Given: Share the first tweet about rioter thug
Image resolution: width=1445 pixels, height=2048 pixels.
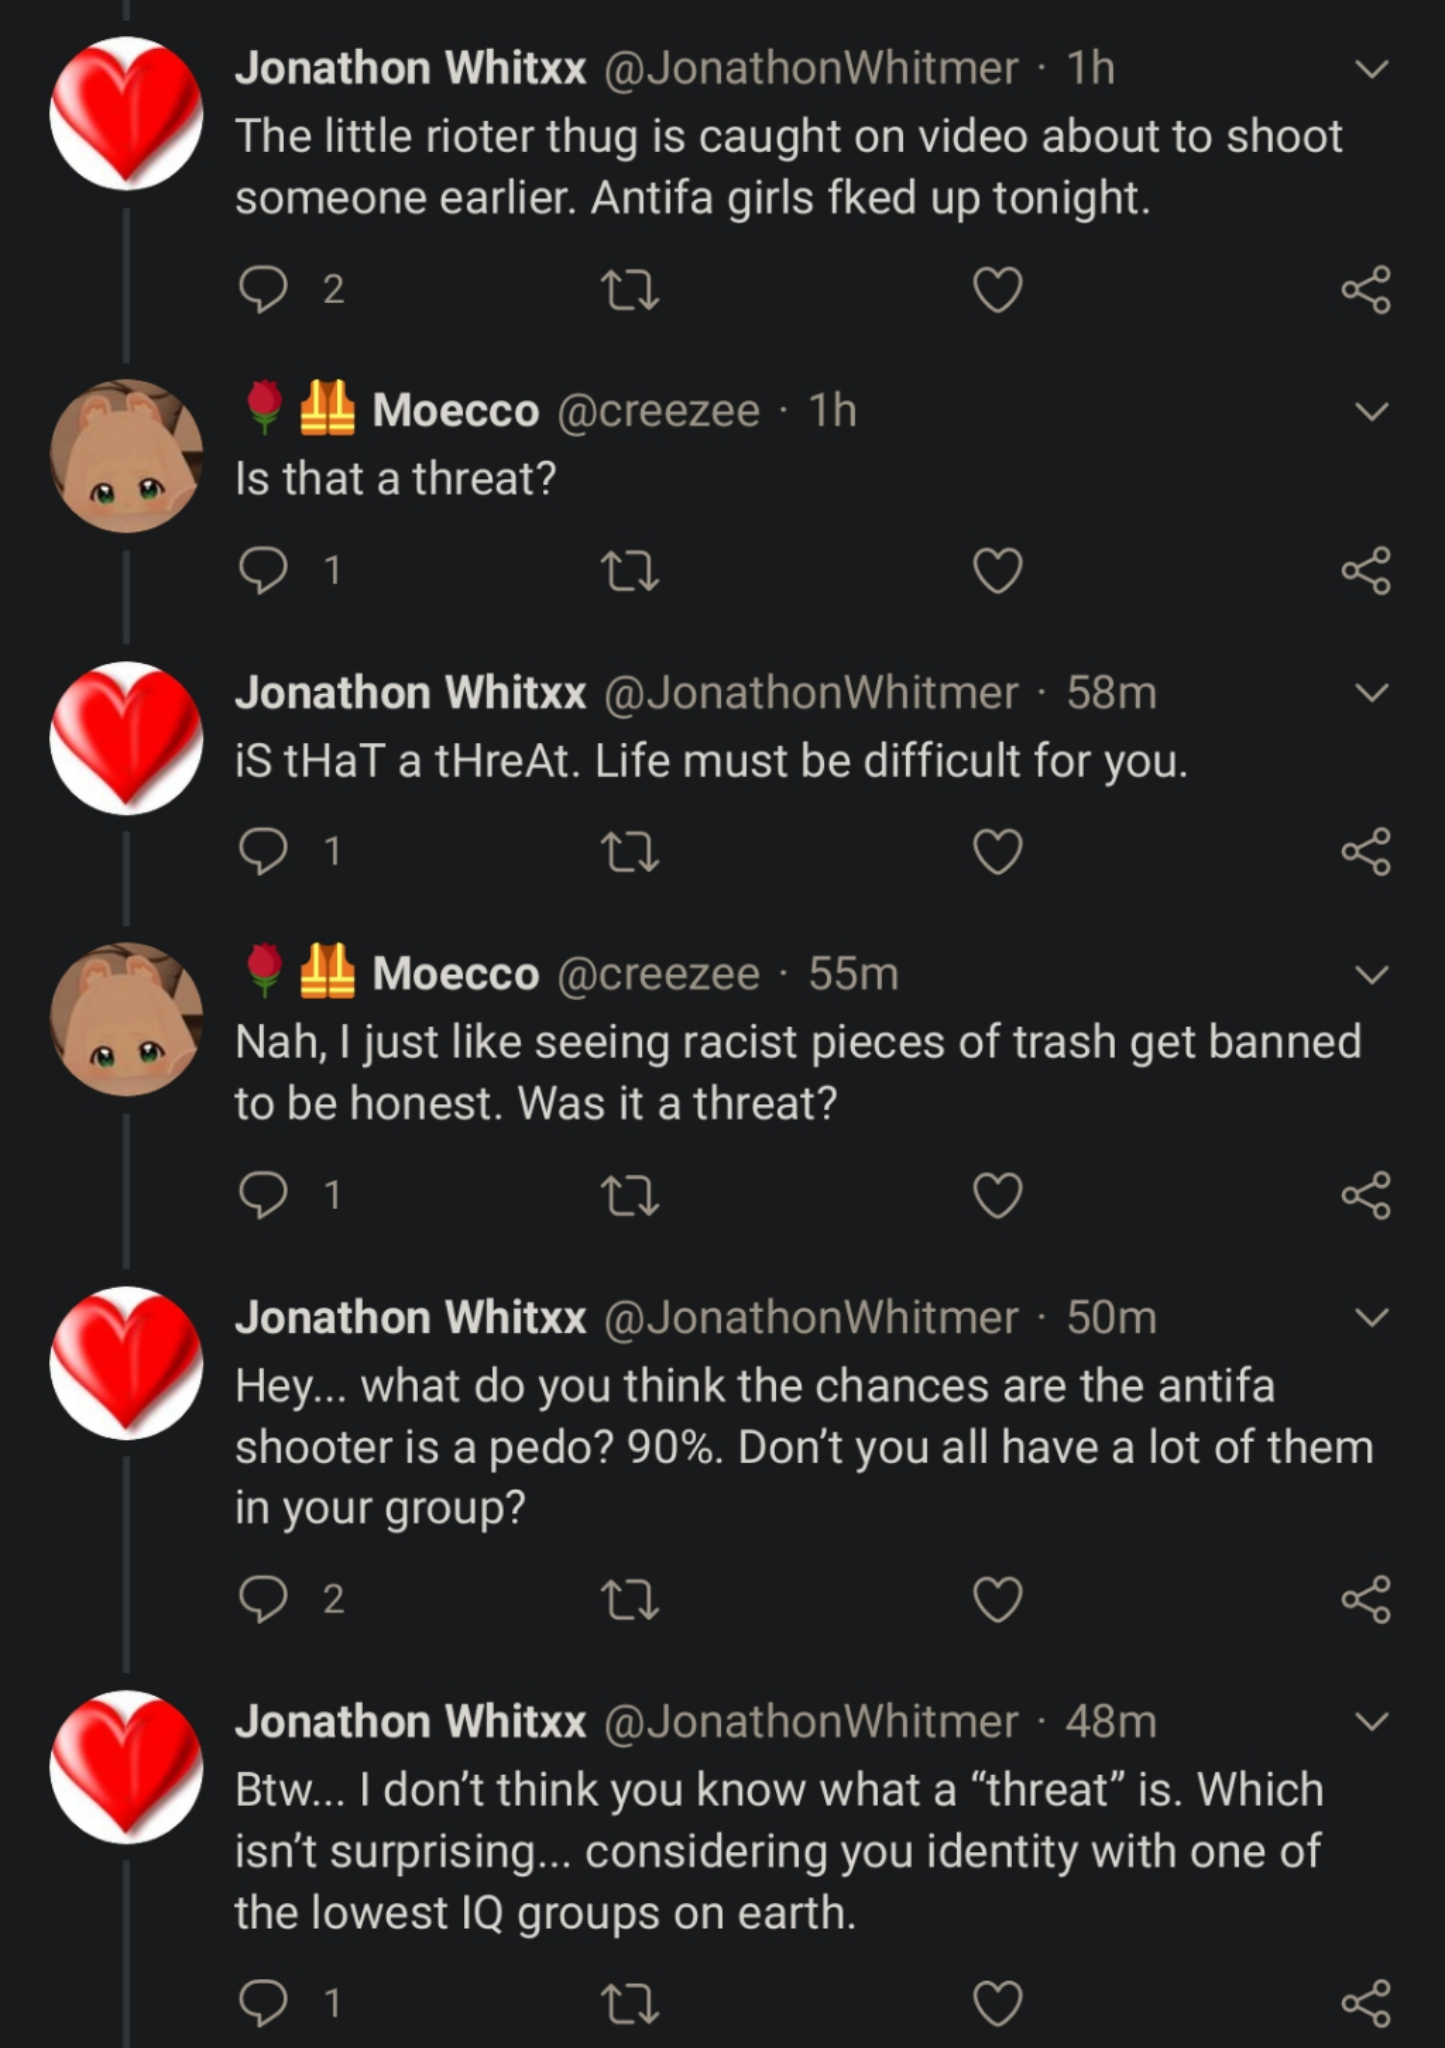Looking at the screenshot, I should click(1366, 290).
